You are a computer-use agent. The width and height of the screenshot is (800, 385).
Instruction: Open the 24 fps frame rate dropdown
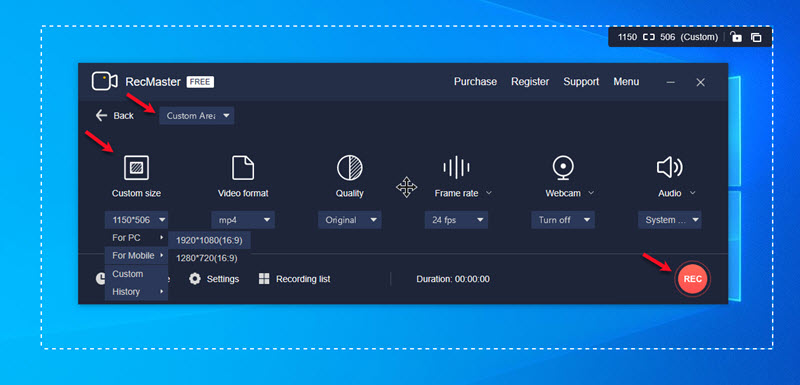[x=456, y=220]
